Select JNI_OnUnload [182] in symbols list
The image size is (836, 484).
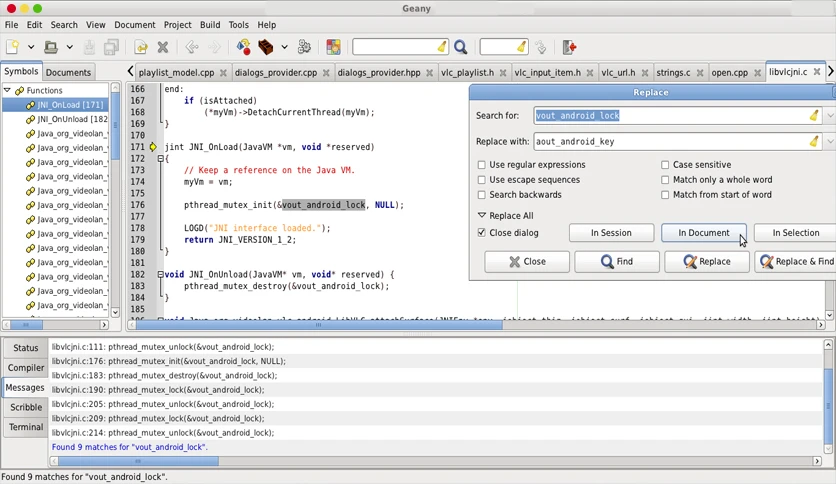click(x=72, y=119)
